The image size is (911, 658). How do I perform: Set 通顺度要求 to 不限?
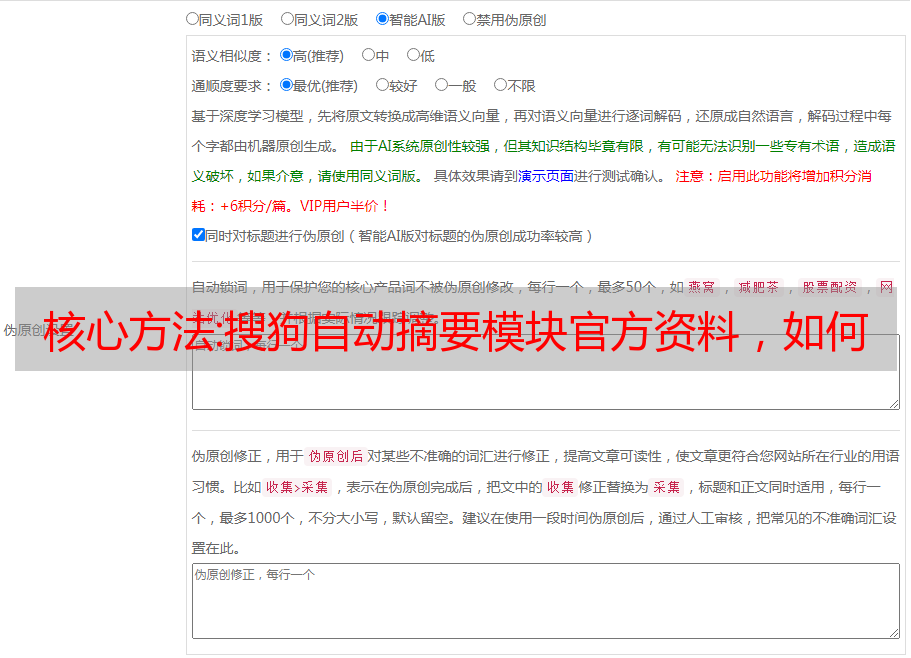[500, 85]
